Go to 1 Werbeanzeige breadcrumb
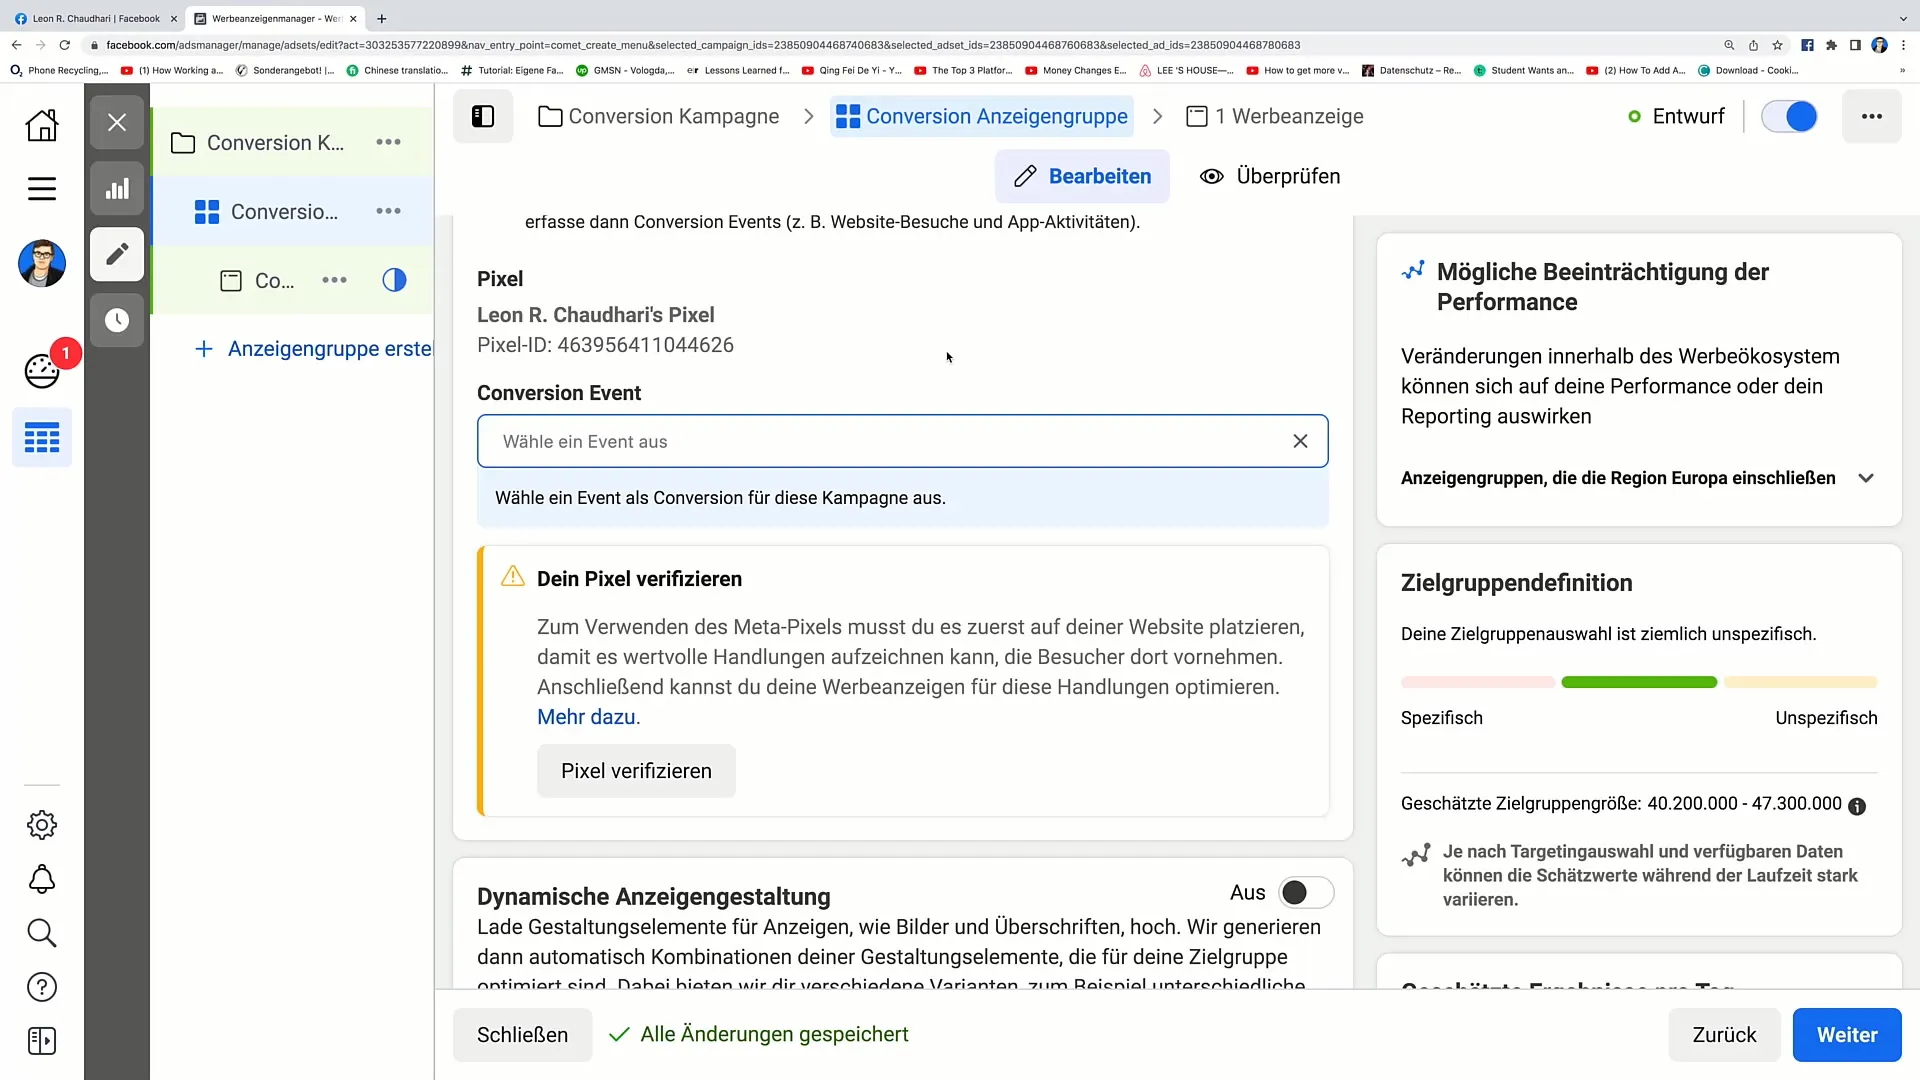 pos(1275,116)
